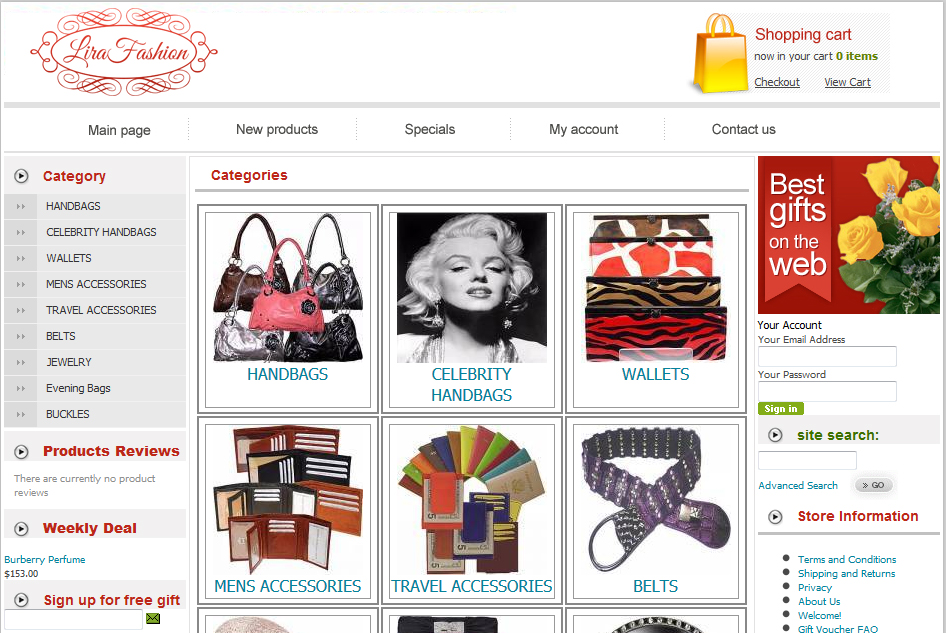Click the envelope icon next to signup field
Screen dimensions: 946x633
[x=153, y=619]
